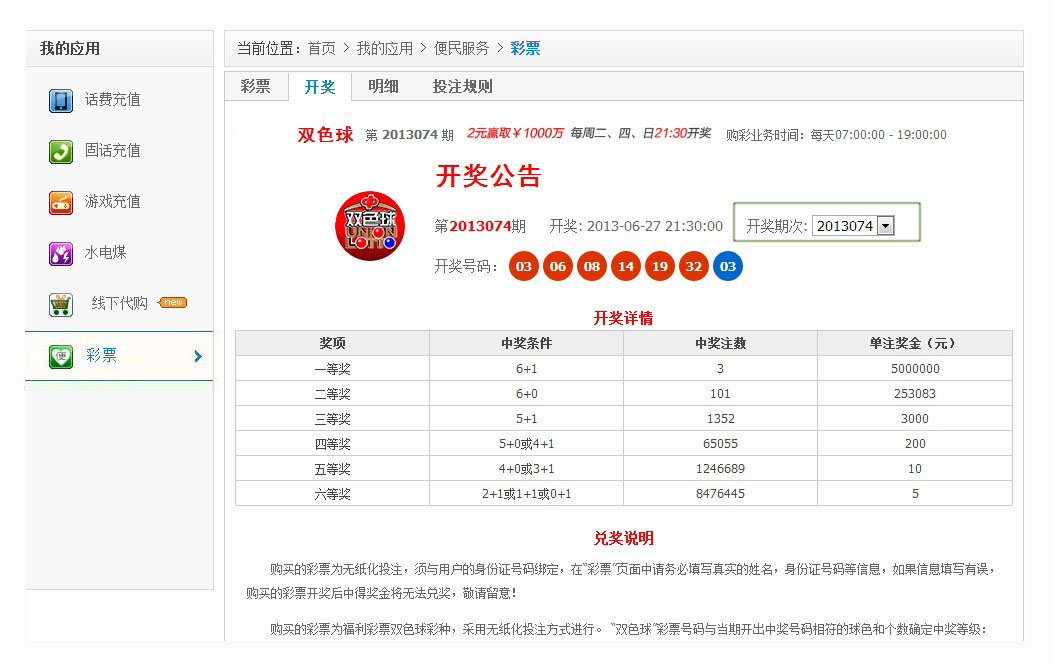
Task: Click red ball number 06
Action: click(558, 266)
